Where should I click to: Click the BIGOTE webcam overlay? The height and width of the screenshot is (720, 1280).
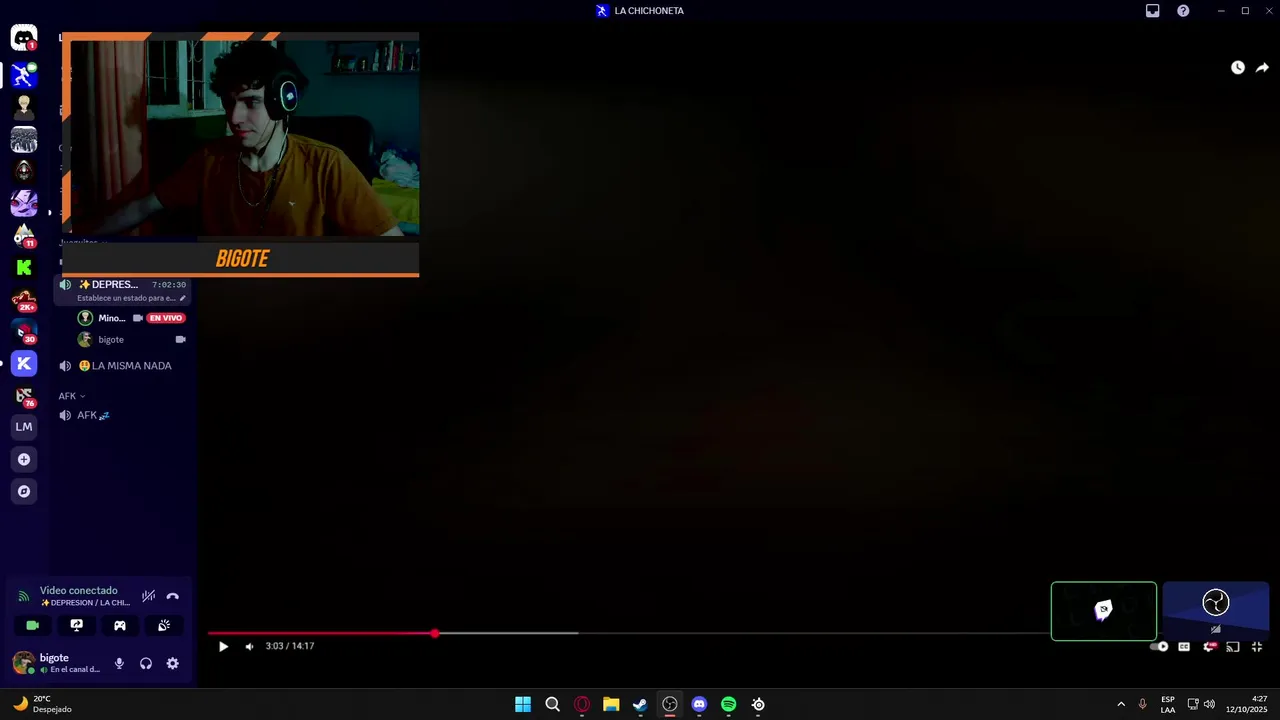pyautogui.click(x=240, y=155)
